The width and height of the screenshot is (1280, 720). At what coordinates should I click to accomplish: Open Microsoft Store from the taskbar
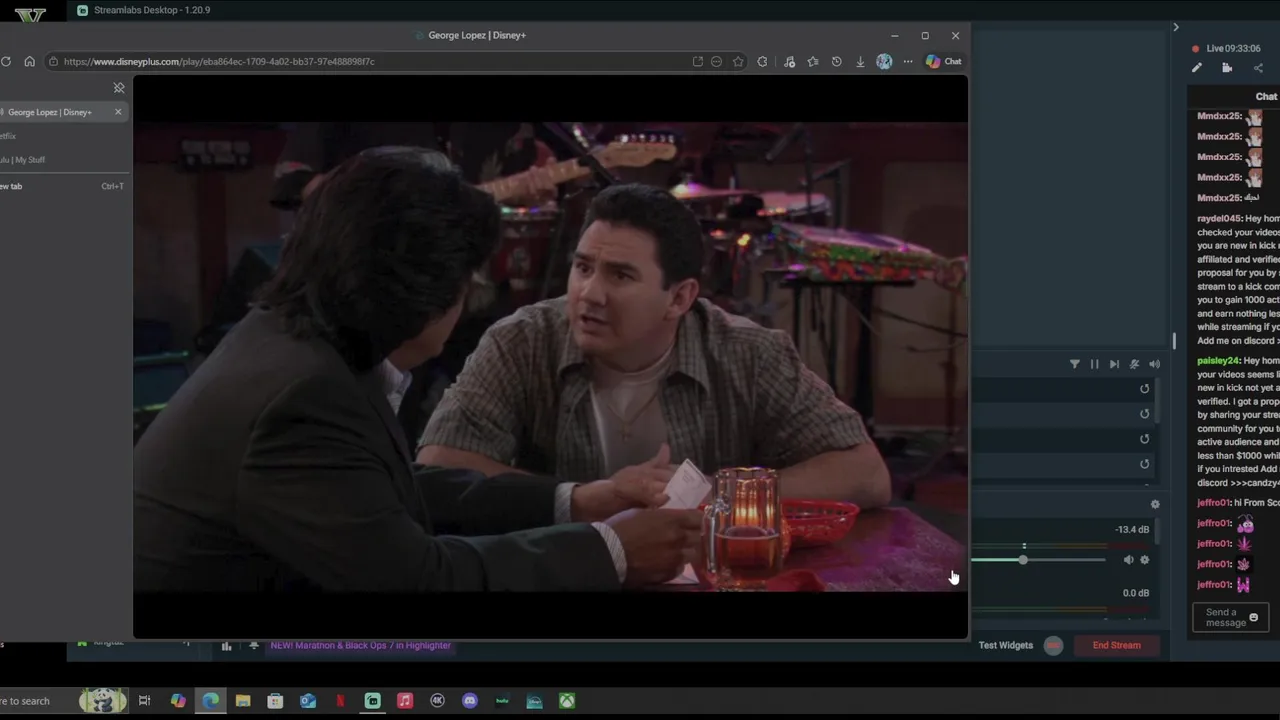[275, 701]
